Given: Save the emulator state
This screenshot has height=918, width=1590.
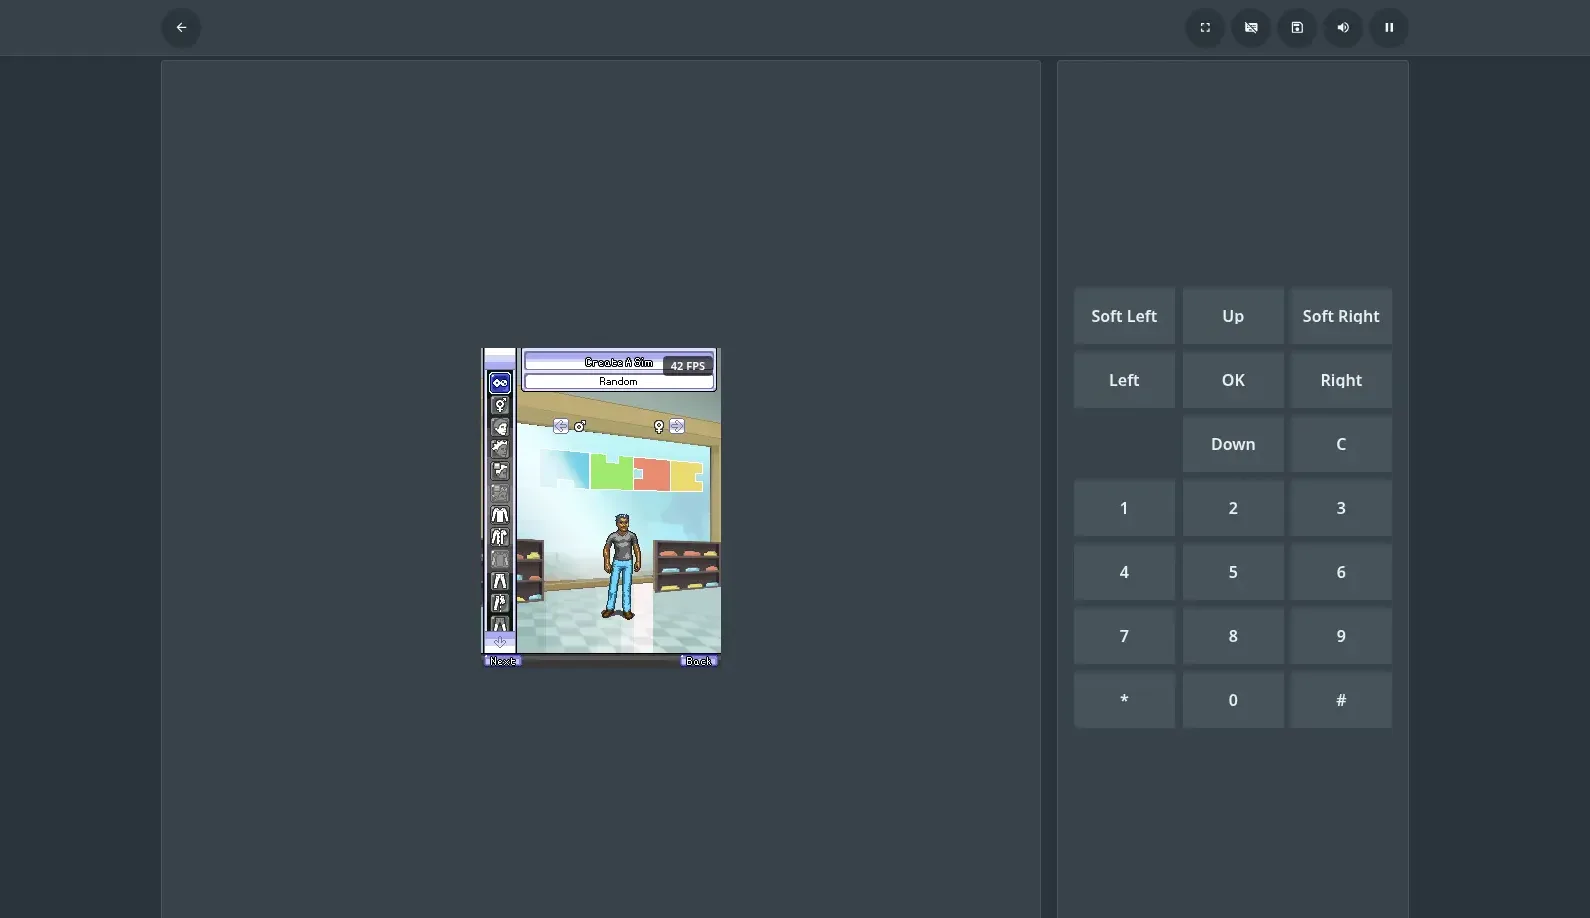Looking at the screenshot, I should pyautogui.click(x=1297, y=27).
